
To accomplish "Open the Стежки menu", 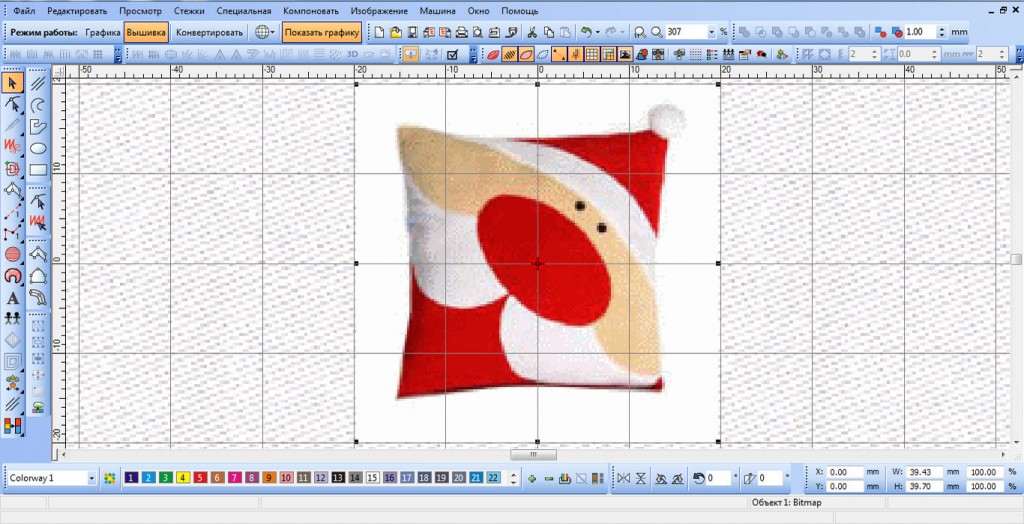I will tap(188, 9).
